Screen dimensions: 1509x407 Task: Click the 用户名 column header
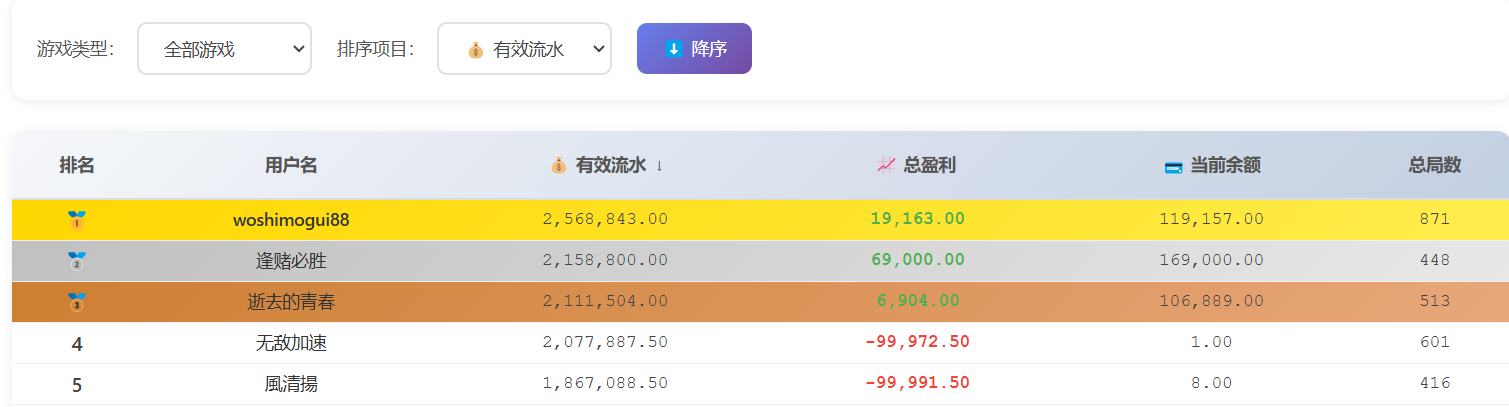pos(291,166)
